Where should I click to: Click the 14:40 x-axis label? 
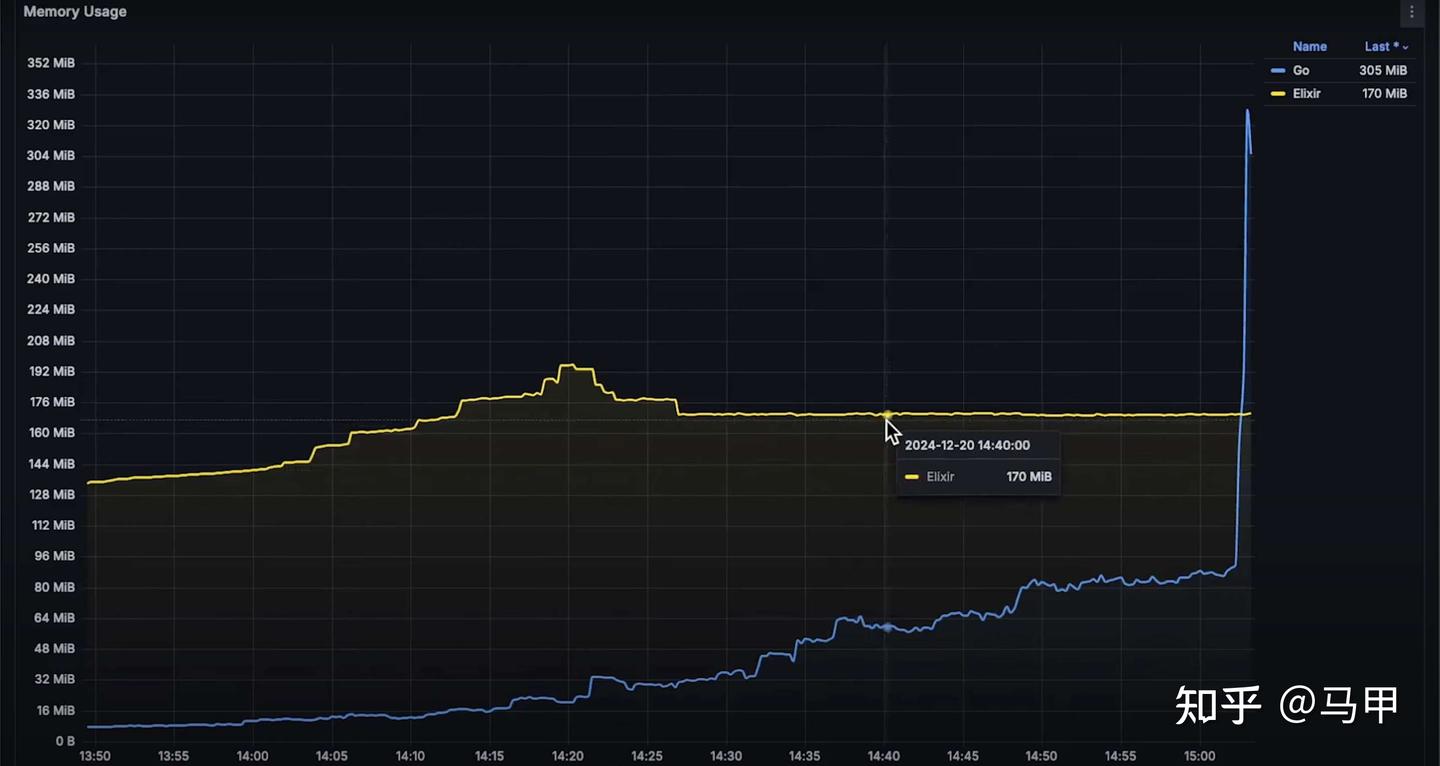[884, 757]
